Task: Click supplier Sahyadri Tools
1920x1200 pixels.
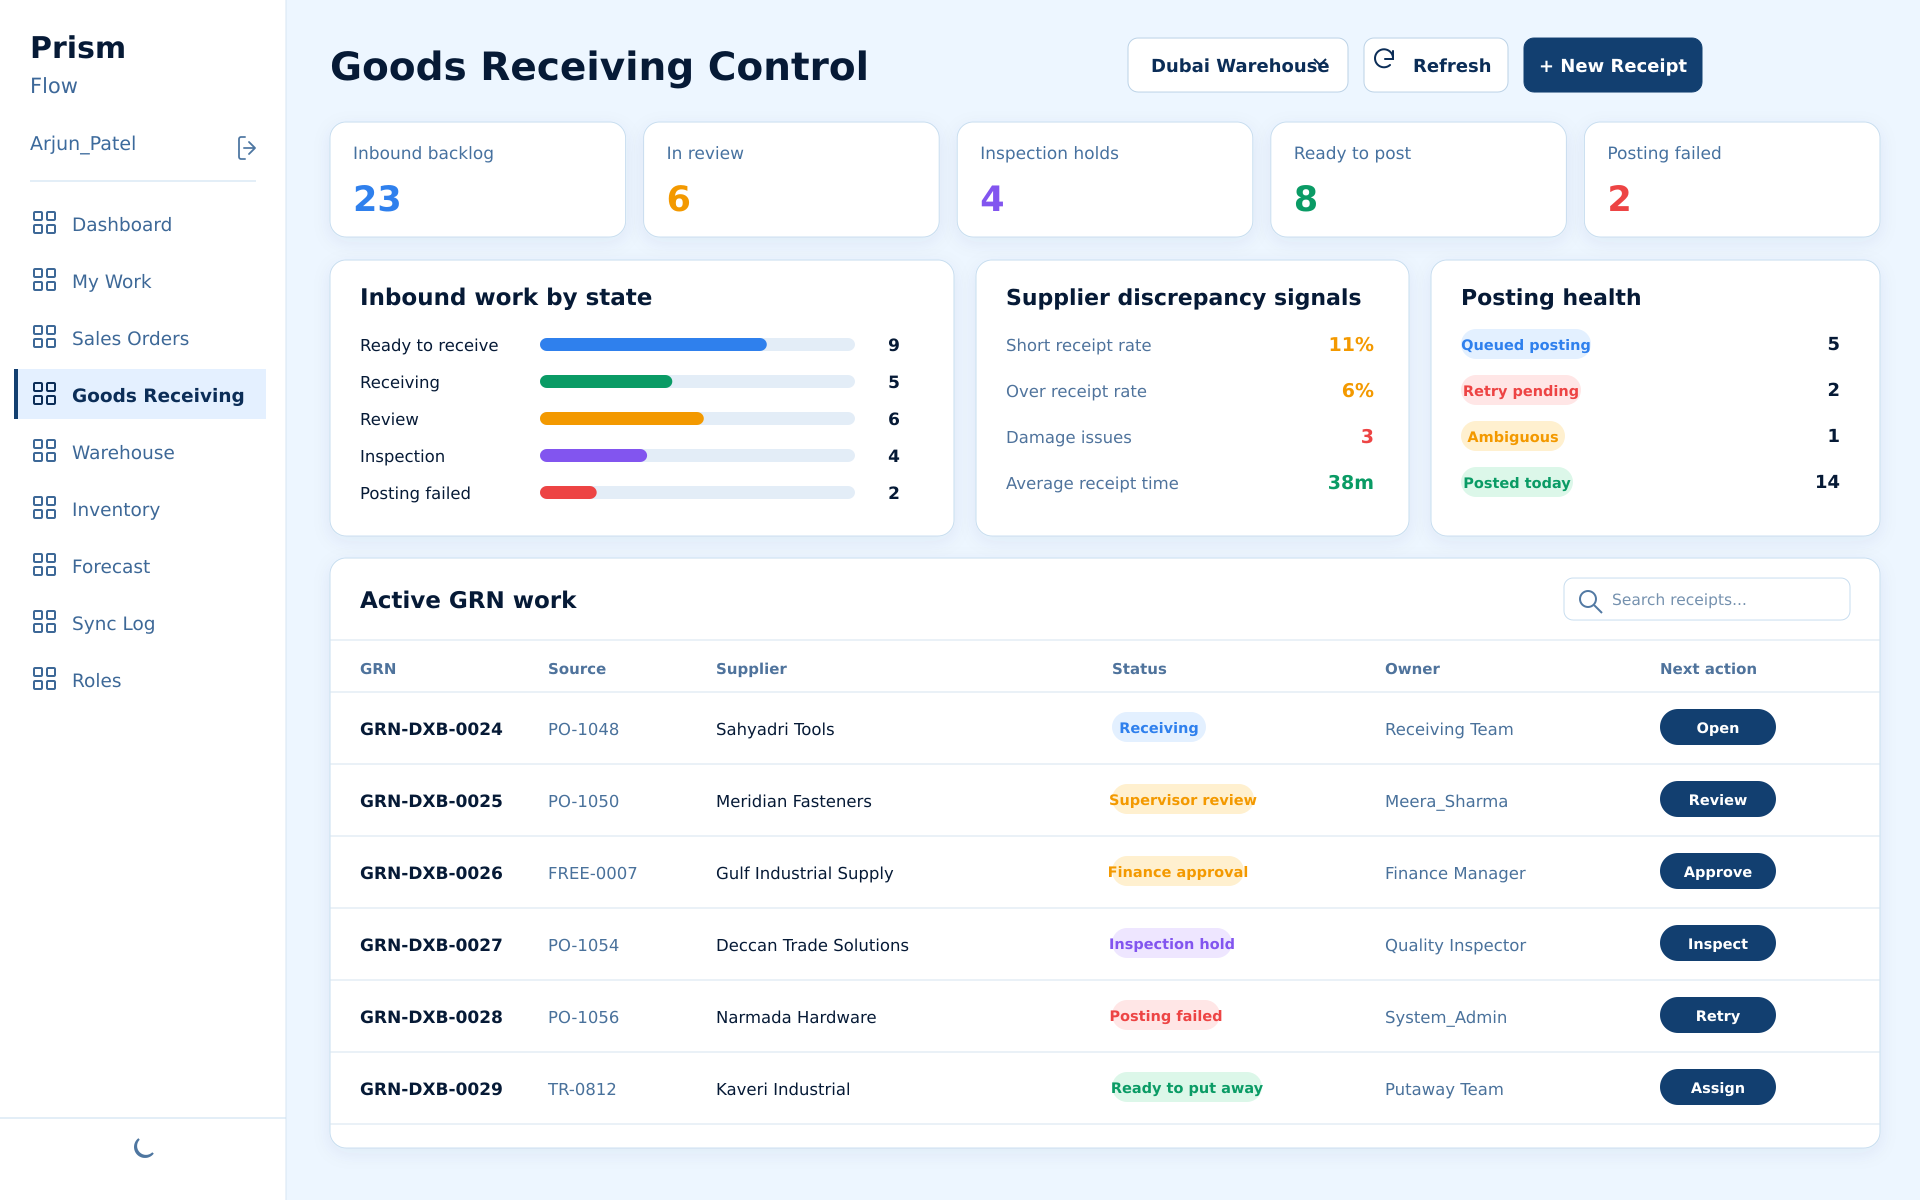Action: click(x=775, y=729)
